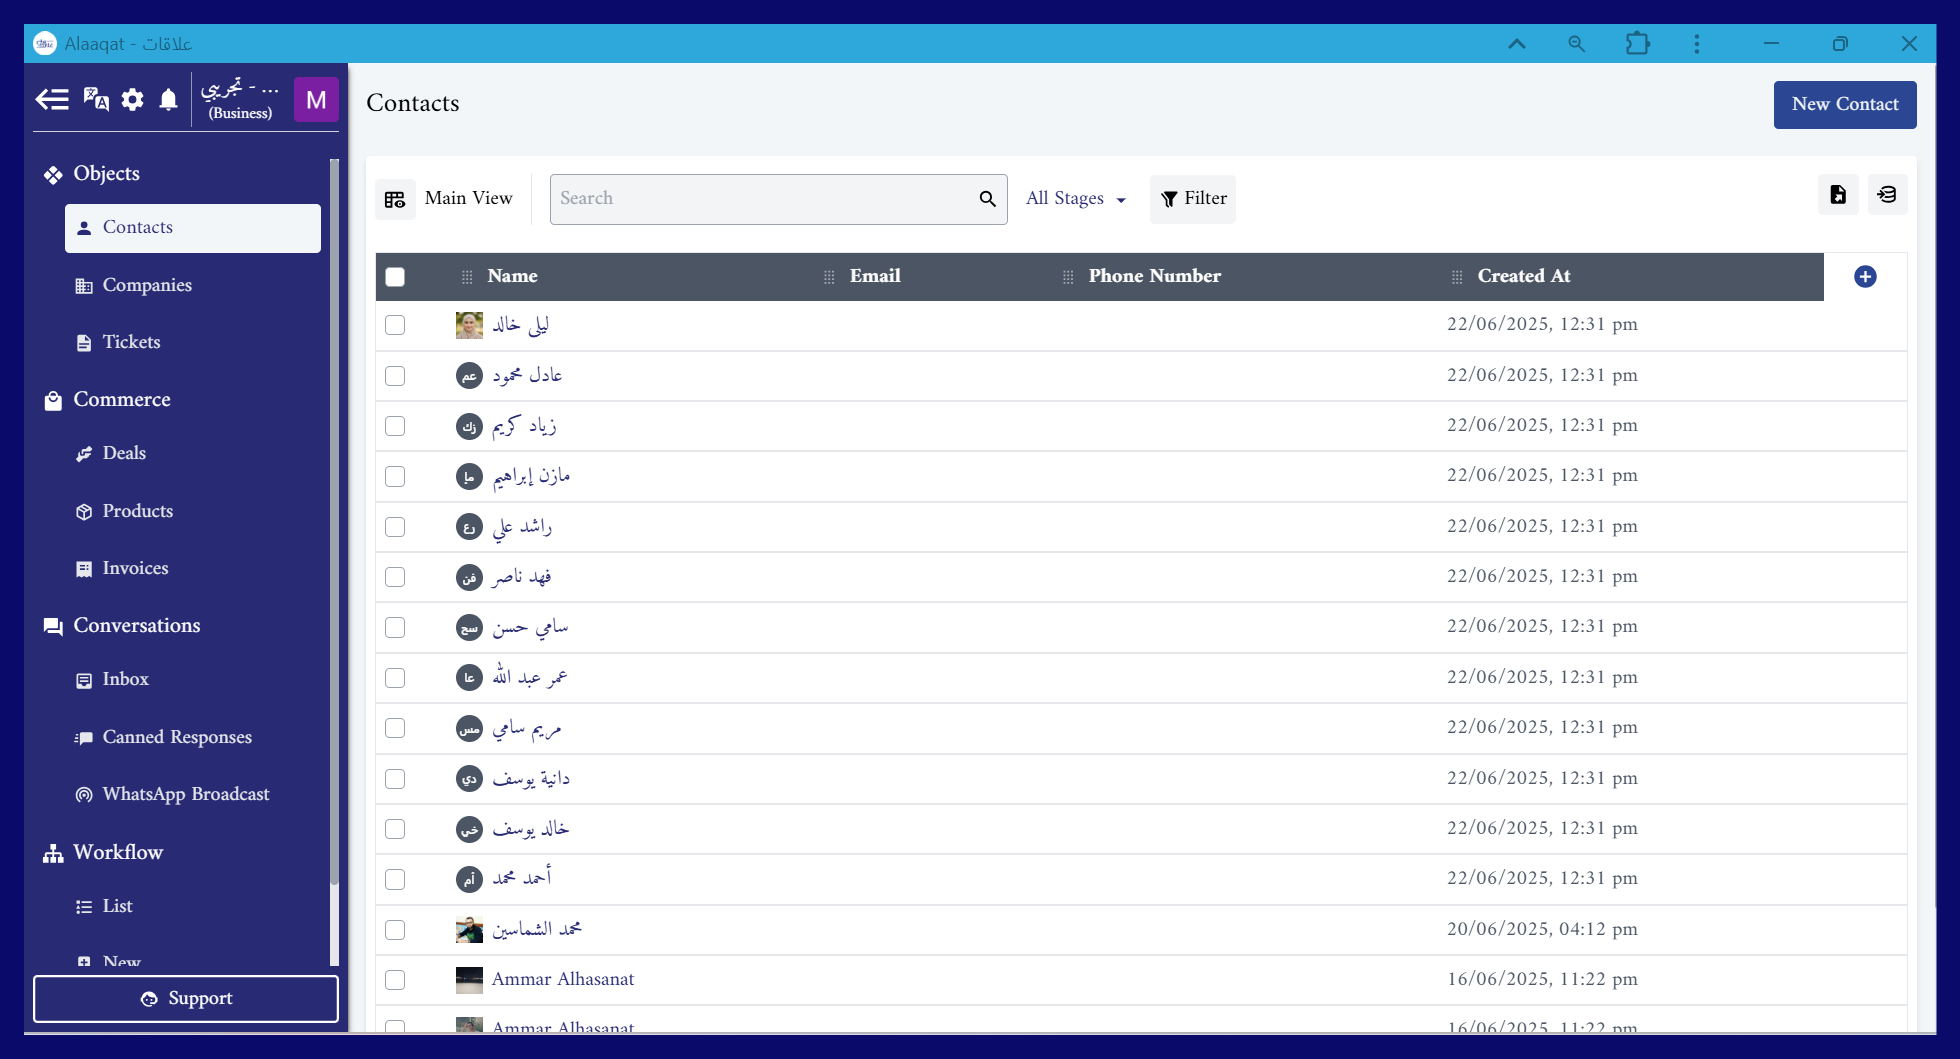Open notifications bell icon
The image size is (1960, 1059).
(x=168, y=99)
